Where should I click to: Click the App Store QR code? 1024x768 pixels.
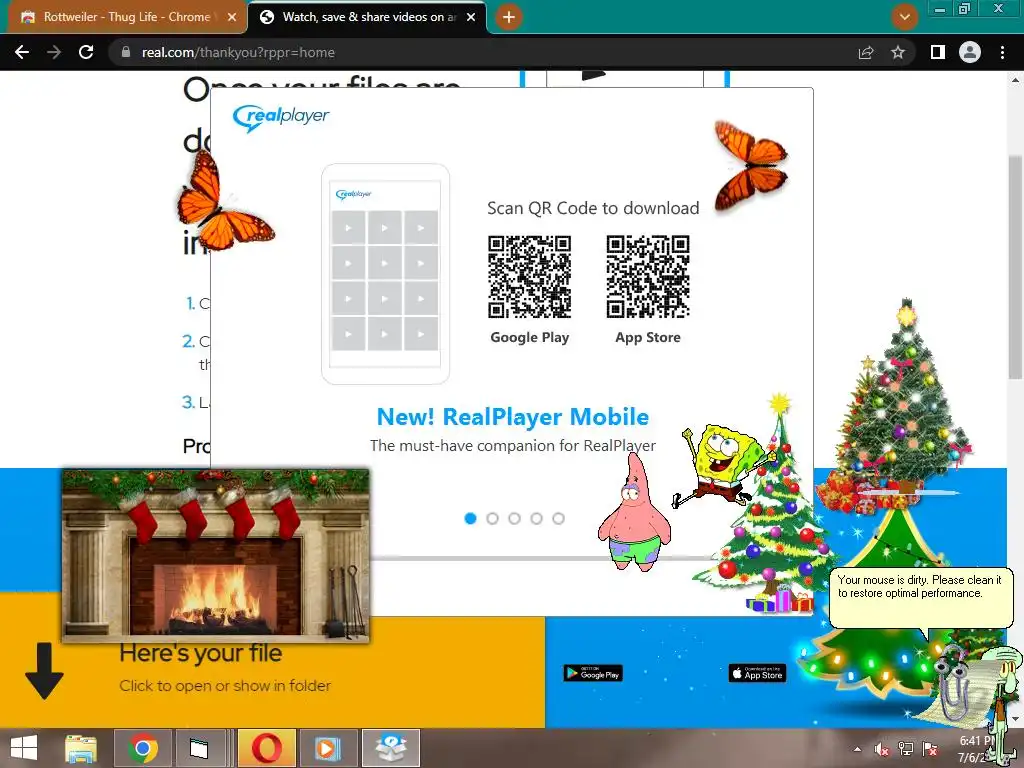pyautogui.click(x=648, y=277)
